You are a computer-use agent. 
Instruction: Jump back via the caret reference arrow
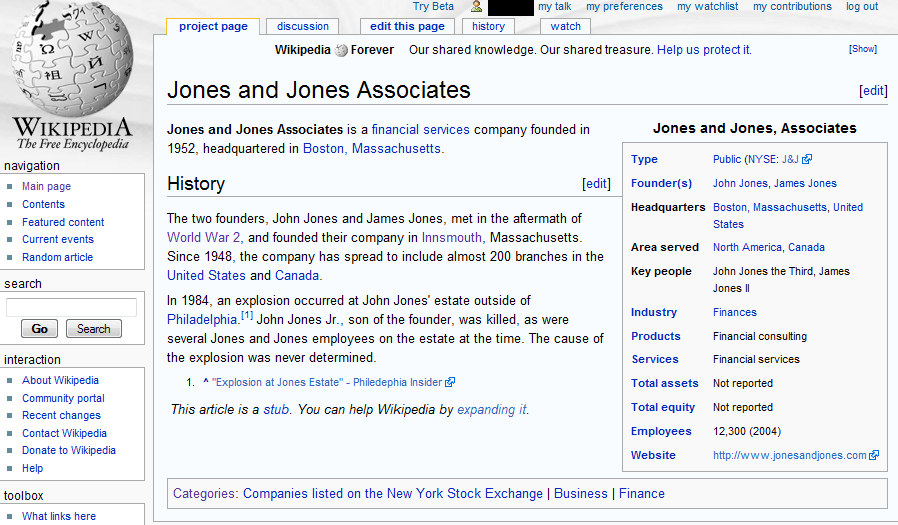coord(205,382)
